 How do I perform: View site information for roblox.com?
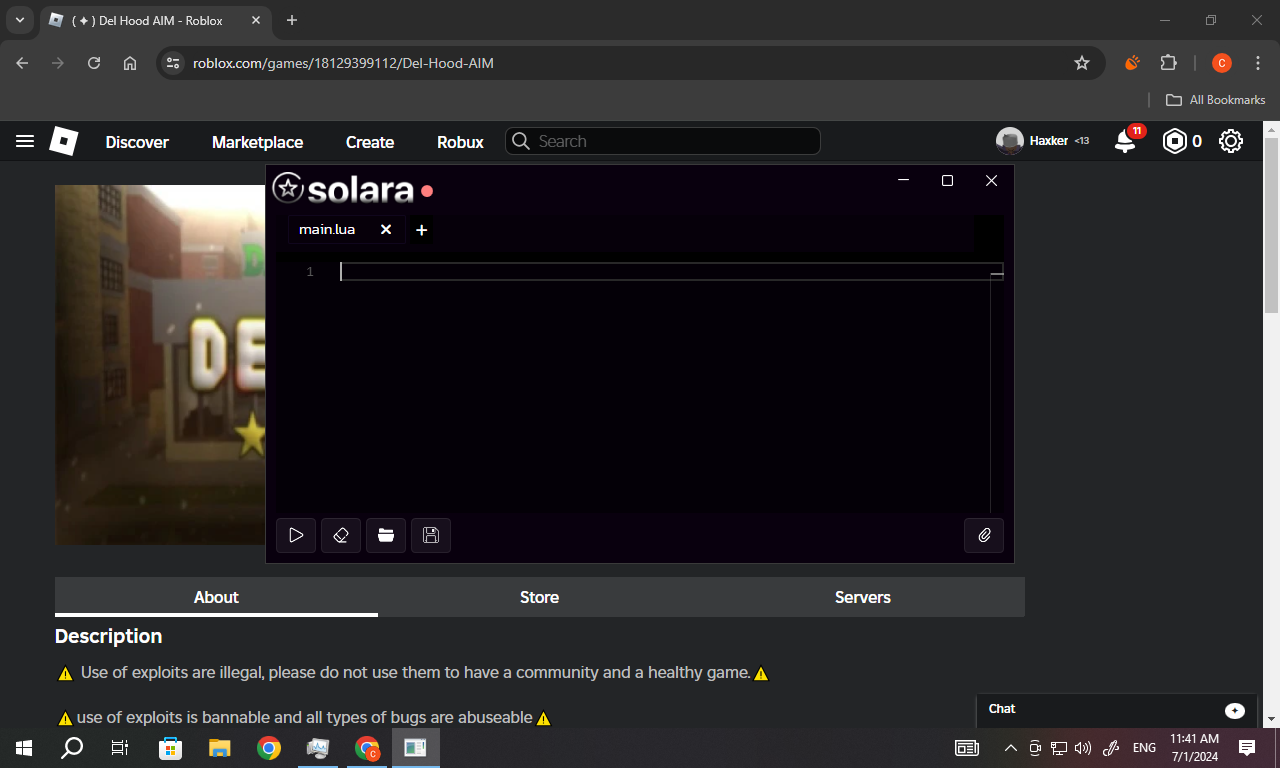173,63
